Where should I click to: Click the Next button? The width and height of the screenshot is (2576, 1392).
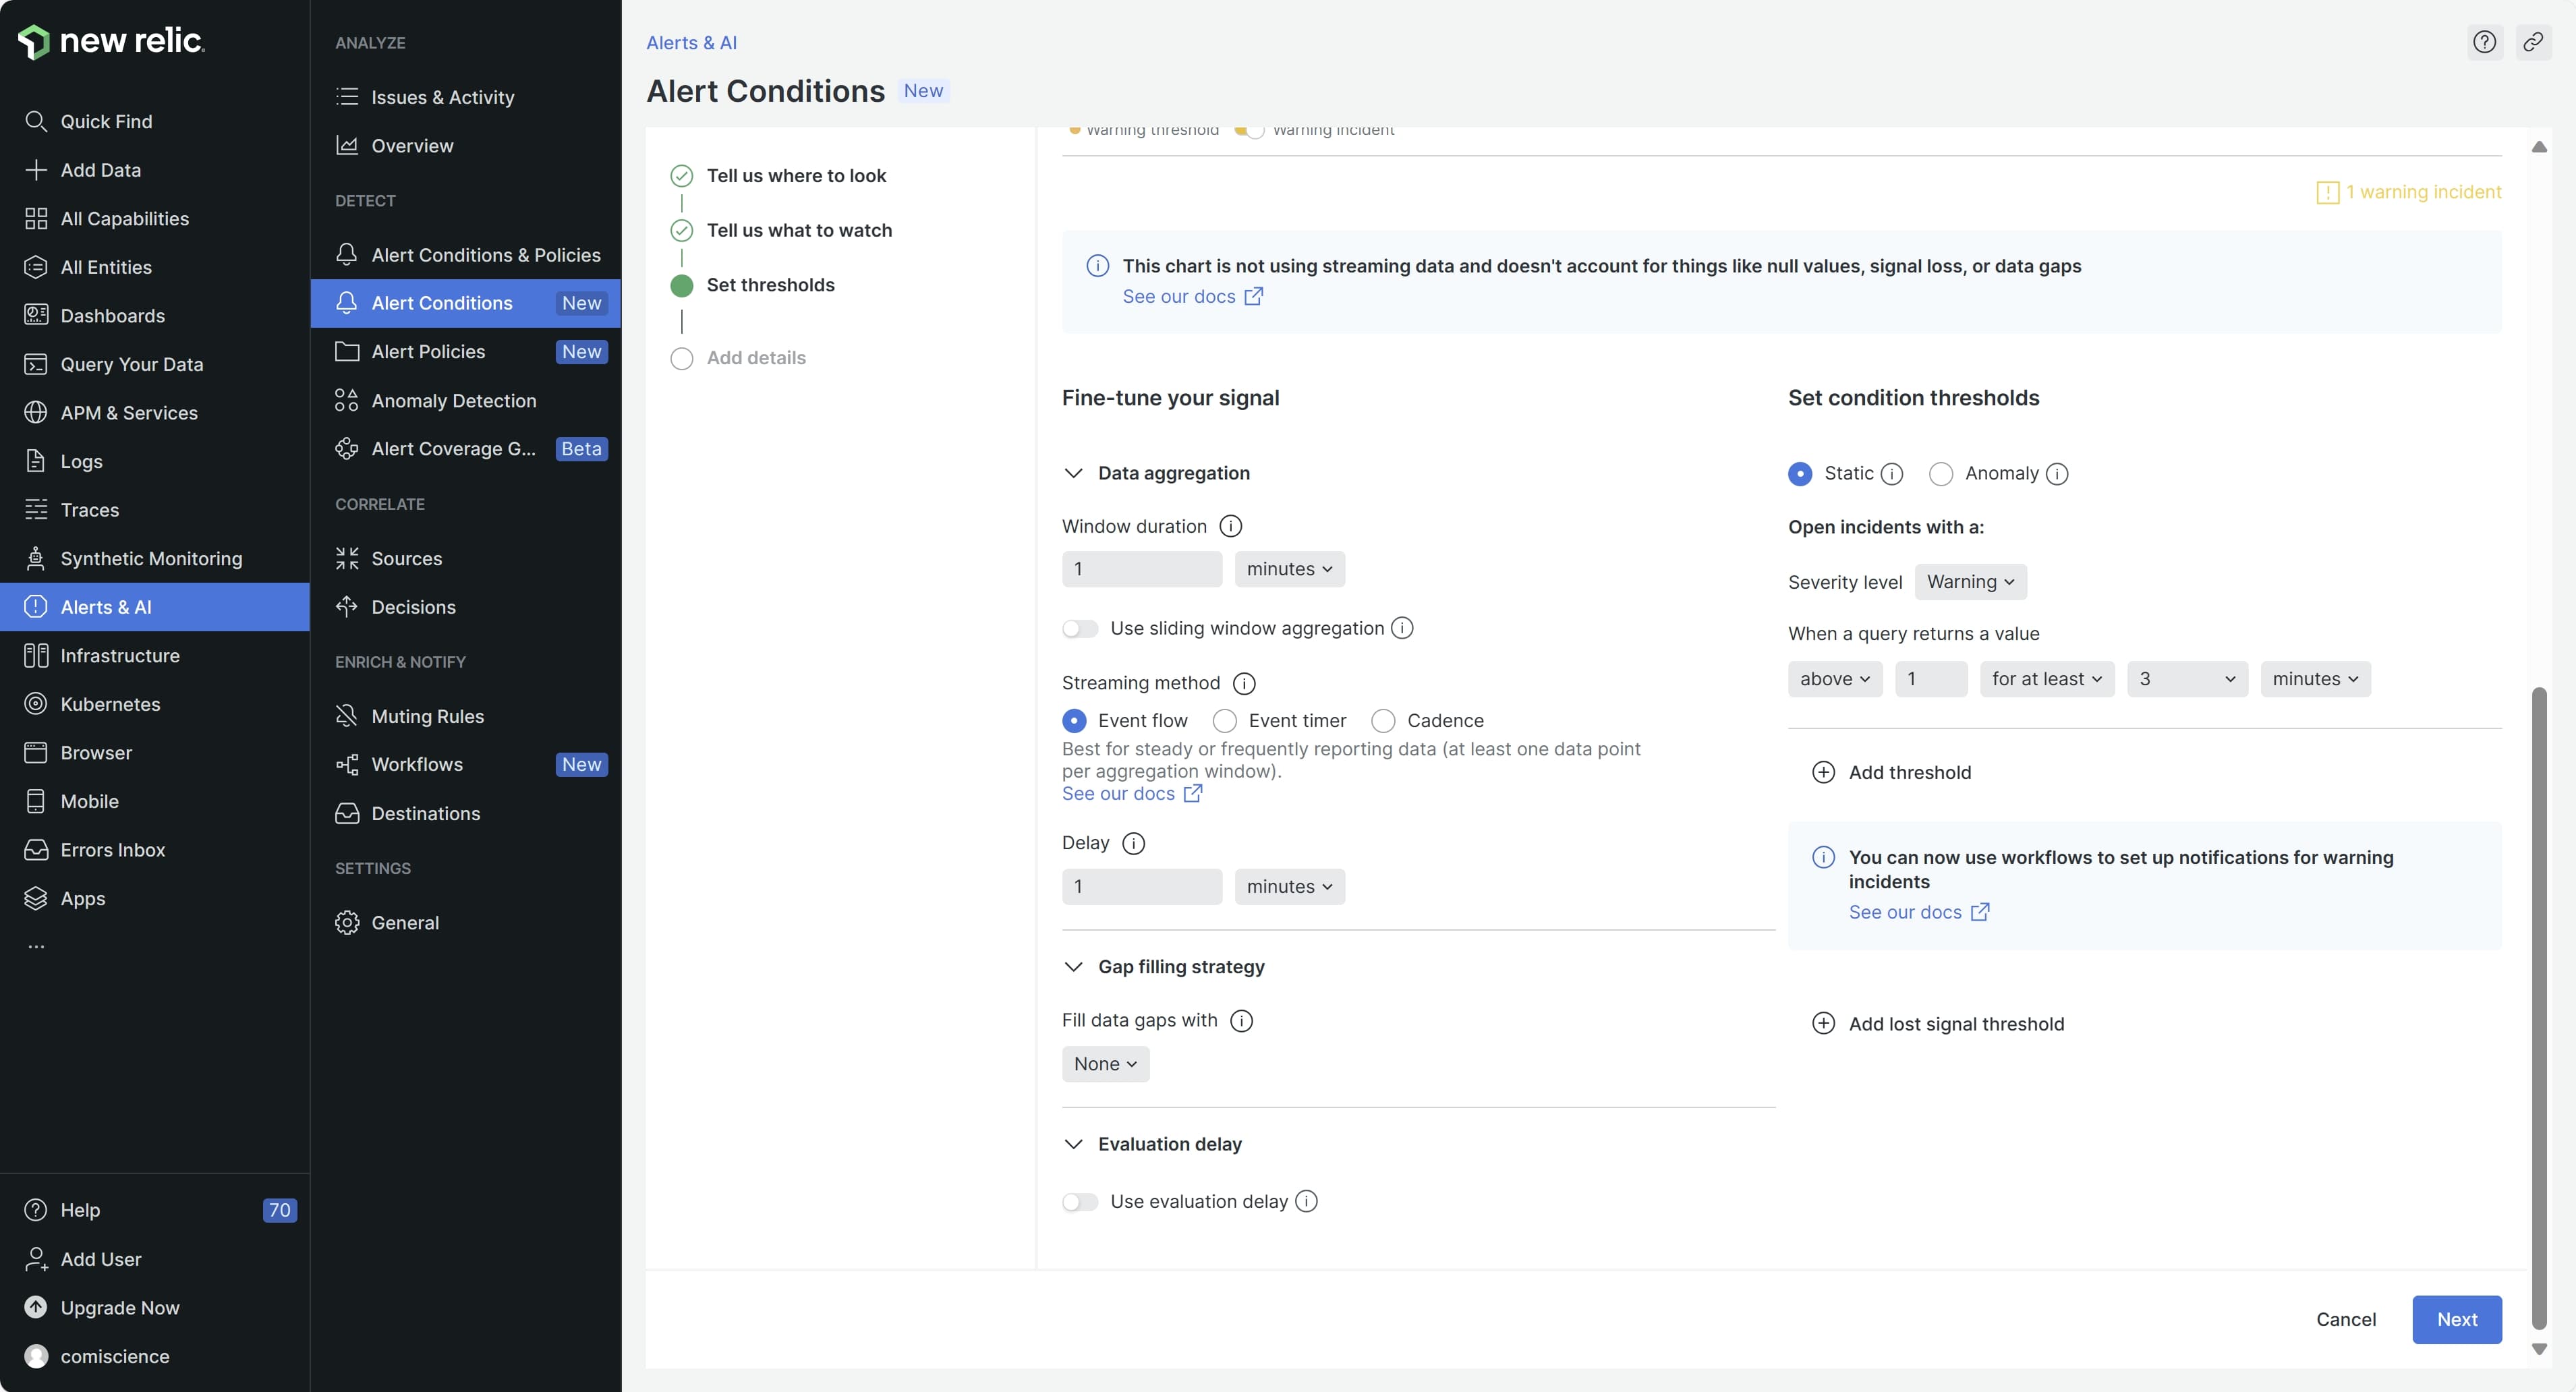coord(2456,1319)
